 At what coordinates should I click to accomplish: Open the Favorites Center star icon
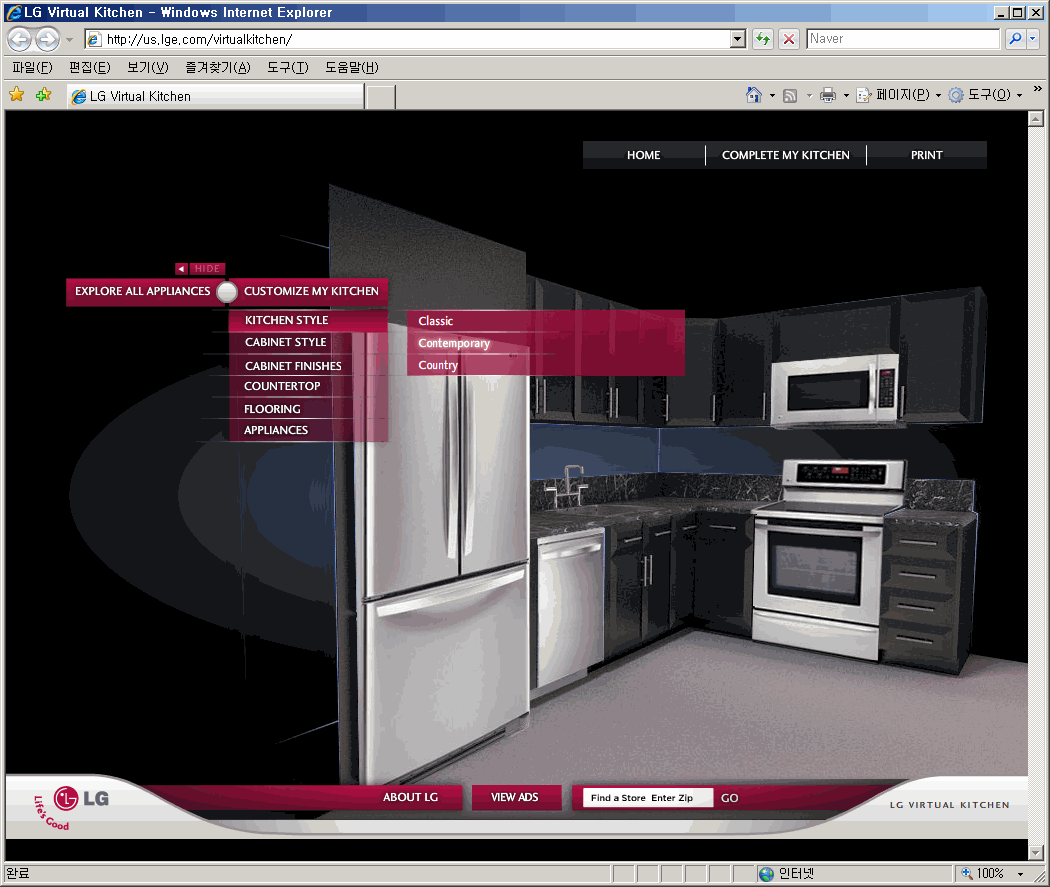click(x=17, y=95)
